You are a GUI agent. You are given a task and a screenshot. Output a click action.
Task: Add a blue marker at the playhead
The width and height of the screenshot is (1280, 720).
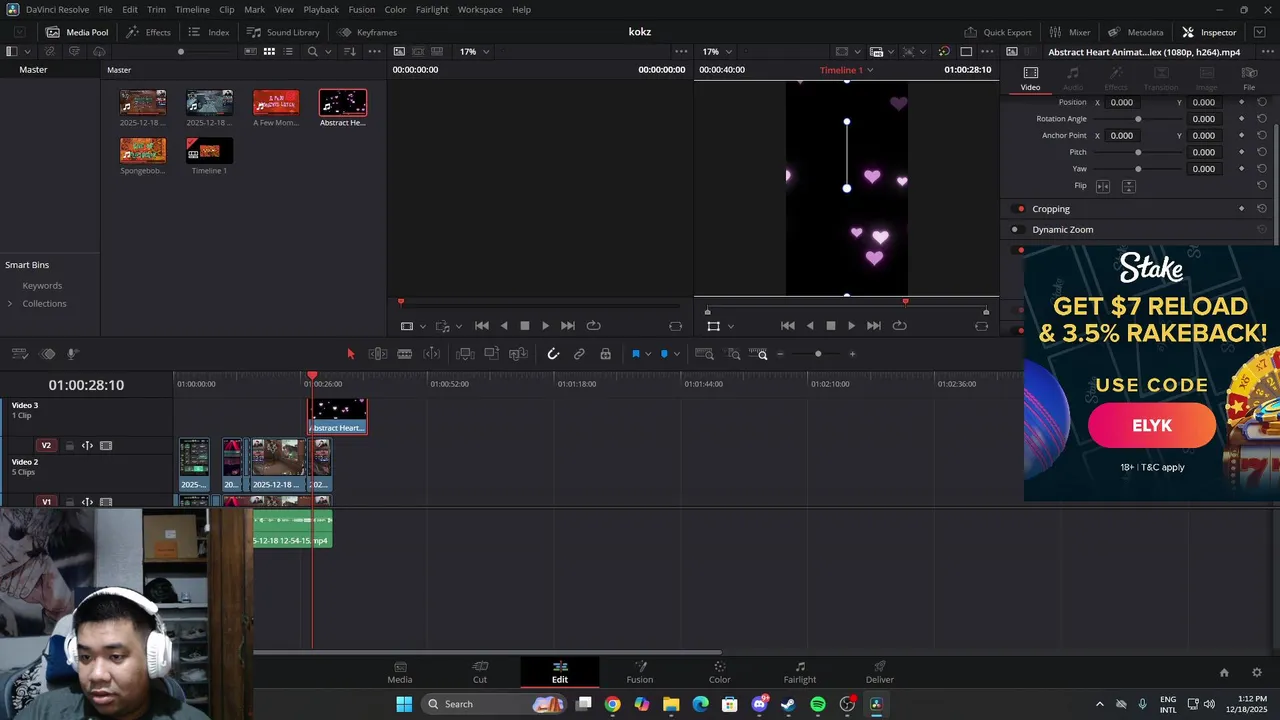[664, 354]
